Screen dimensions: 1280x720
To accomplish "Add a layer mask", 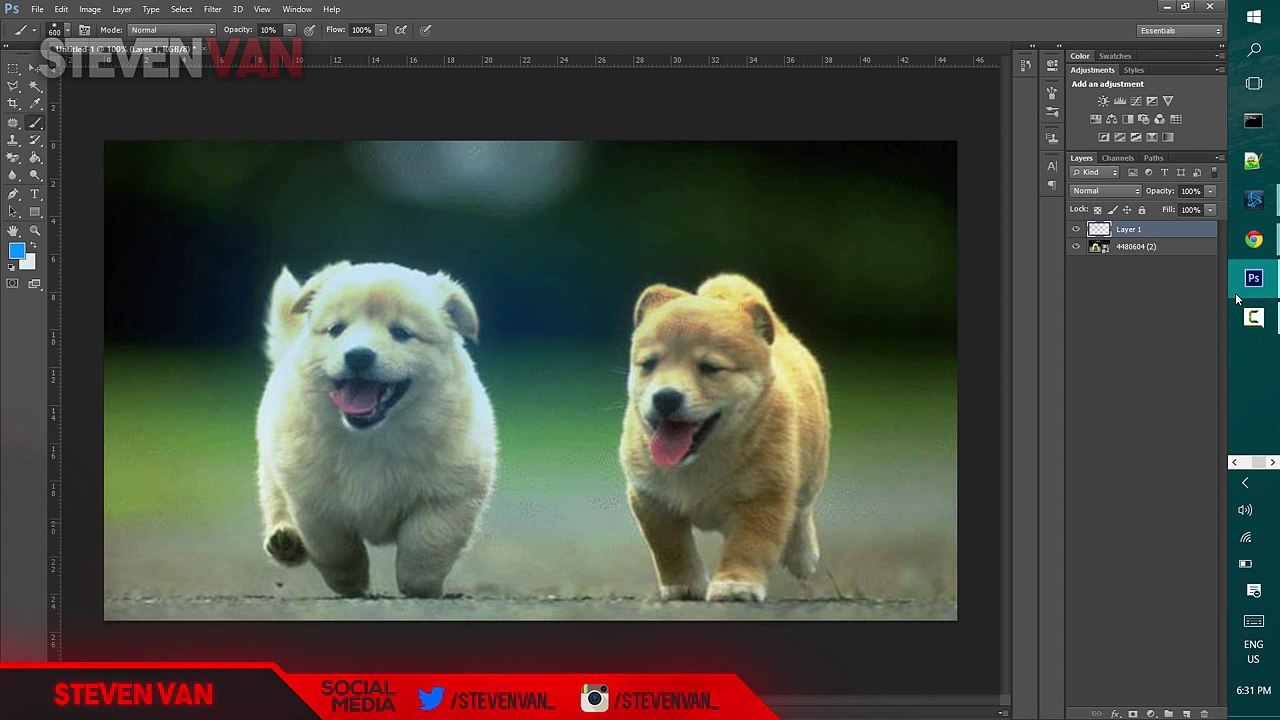I will tap(1133, 714).
